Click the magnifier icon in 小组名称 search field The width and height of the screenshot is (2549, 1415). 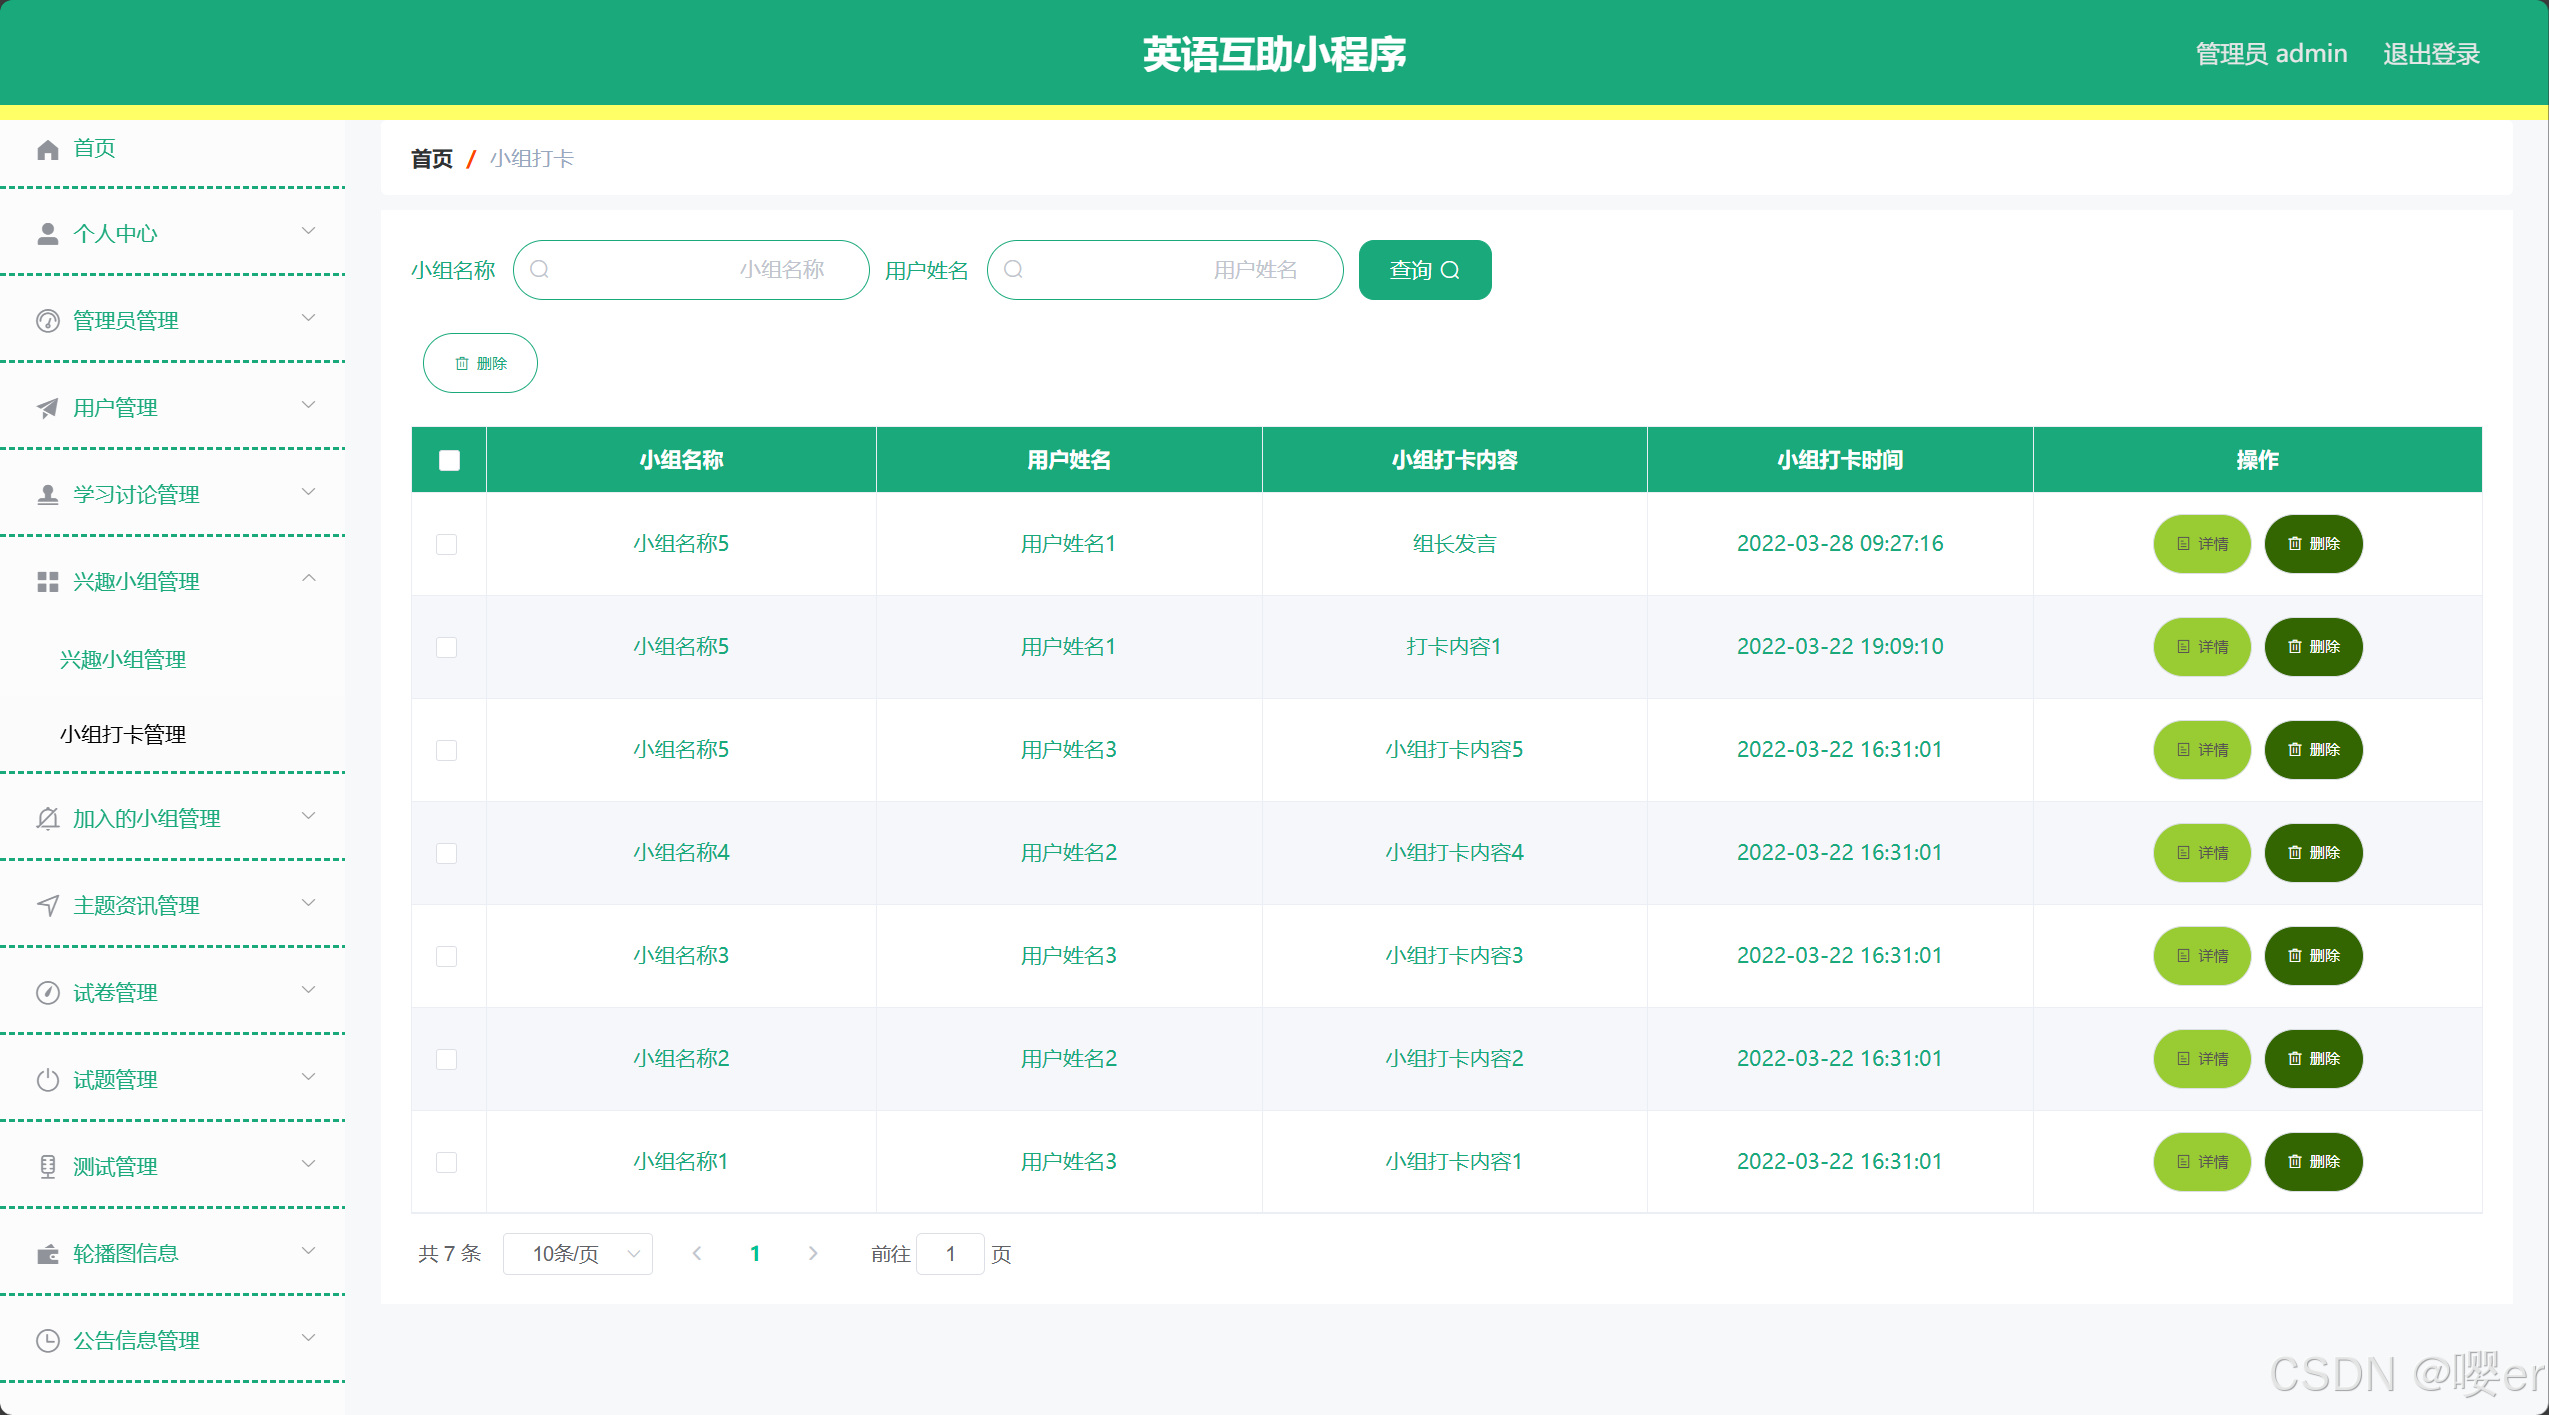point(539,270)
